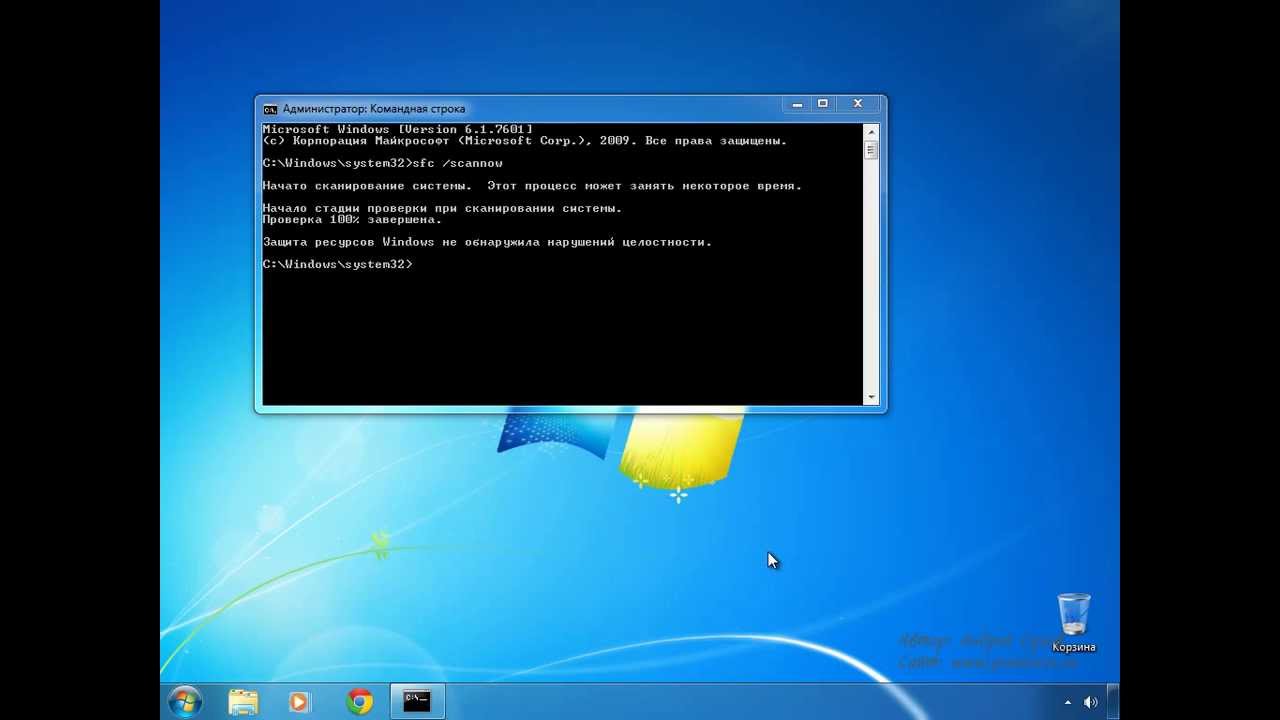The image size is (1280, 720).
Task: Click the console scrollbar thumb
Action: [x=871, y=149]
